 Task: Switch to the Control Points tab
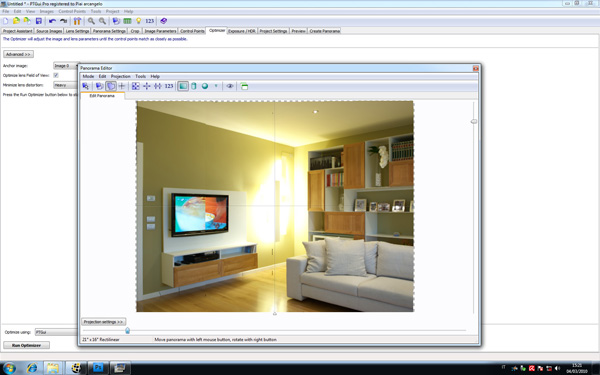tap(192, 31)
